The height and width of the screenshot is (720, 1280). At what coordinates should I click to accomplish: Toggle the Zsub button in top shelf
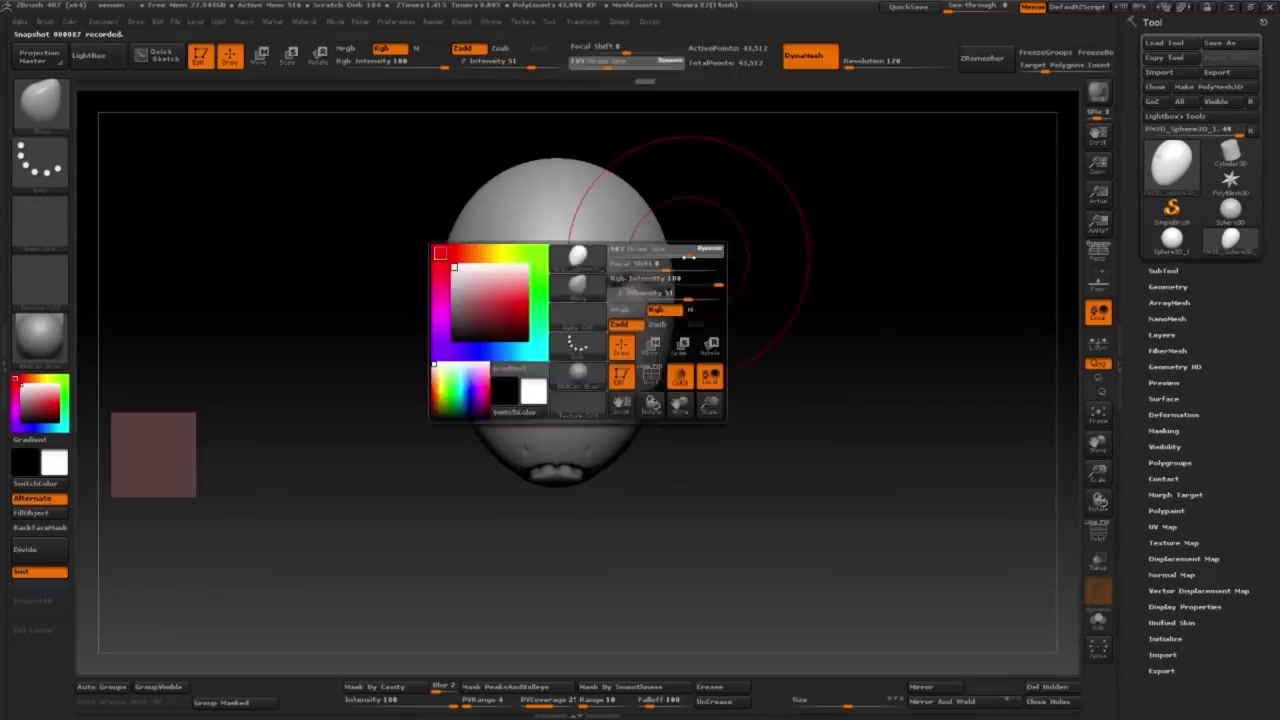pos(500,48)
